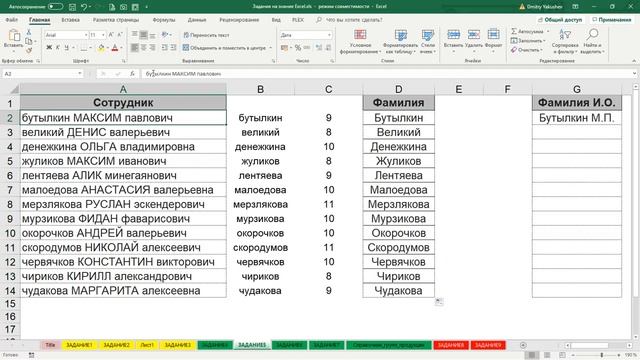This screenshot has height=360, width=640.
Task: Expand the fill color options arrow
Action: click(107, 48)
